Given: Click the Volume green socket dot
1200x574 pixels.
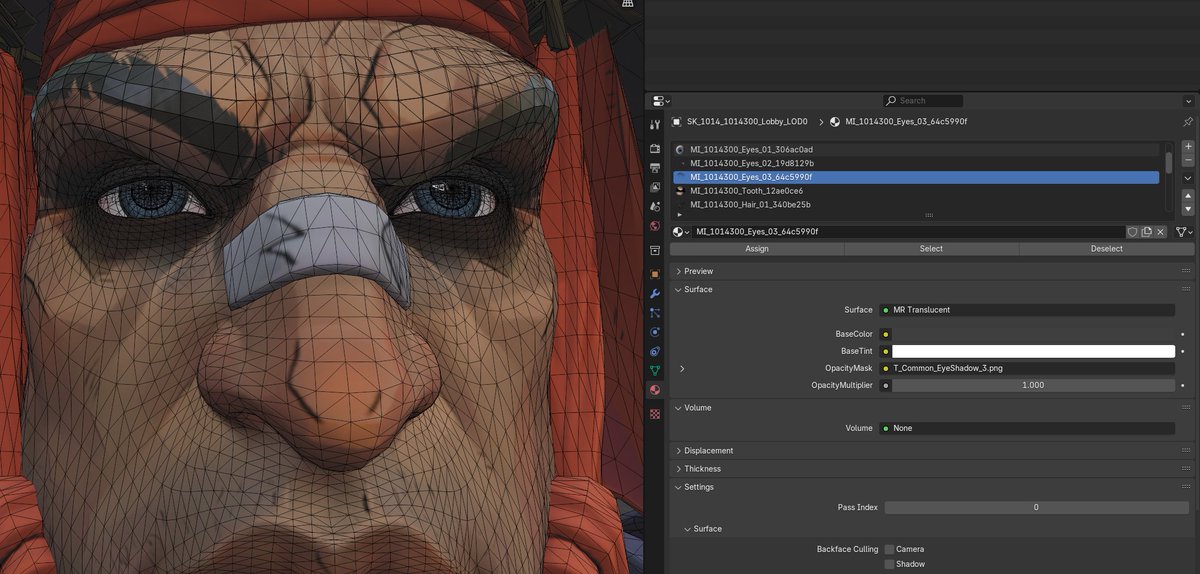Looking at the screenshot, I should coord(886,428).
